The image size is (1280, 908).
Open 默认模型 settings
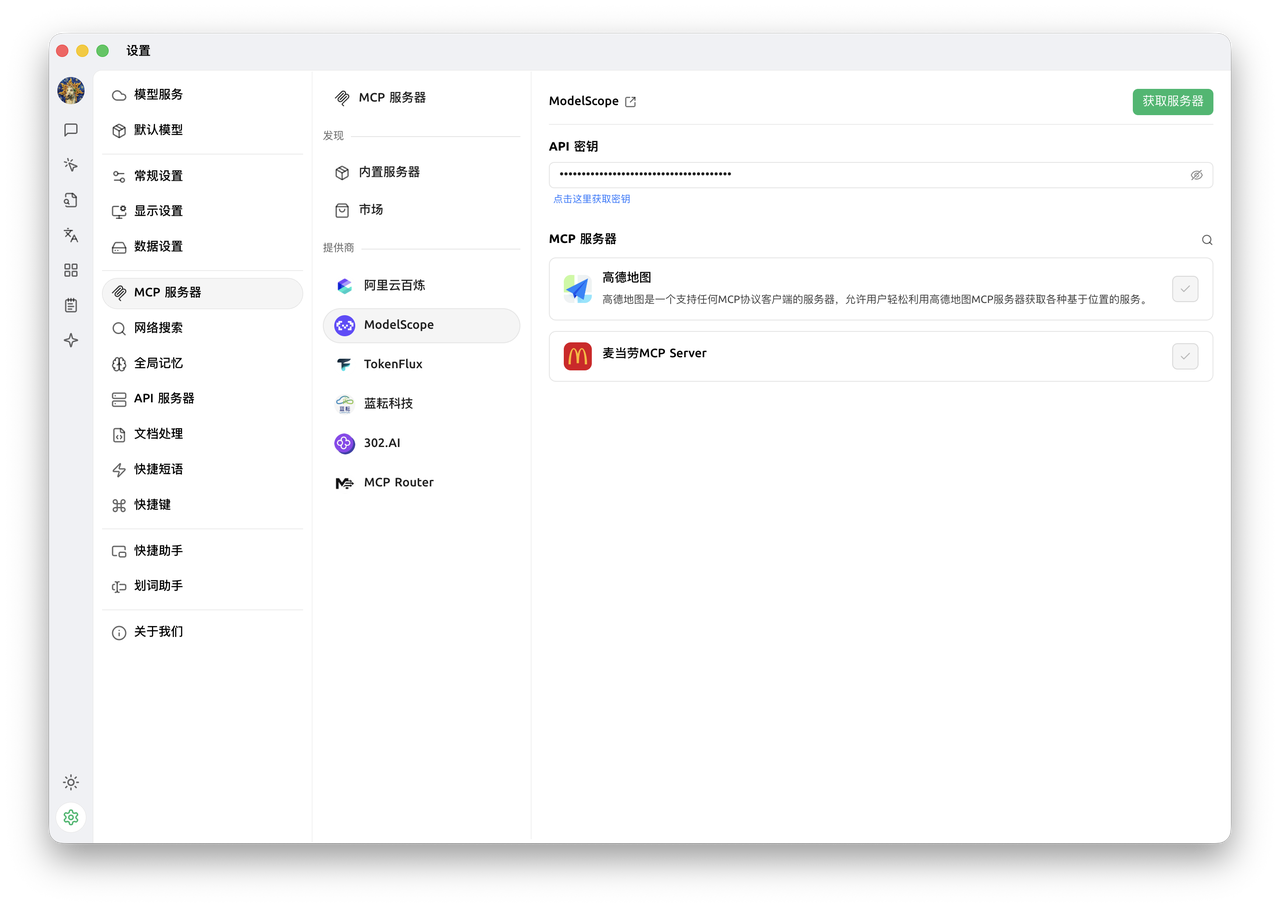(202, 130)
